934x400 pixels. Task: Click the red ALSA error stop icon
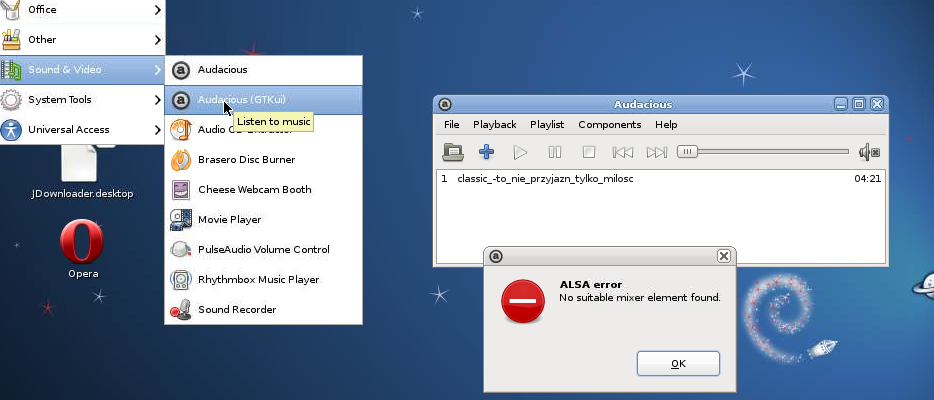[522, 301]
